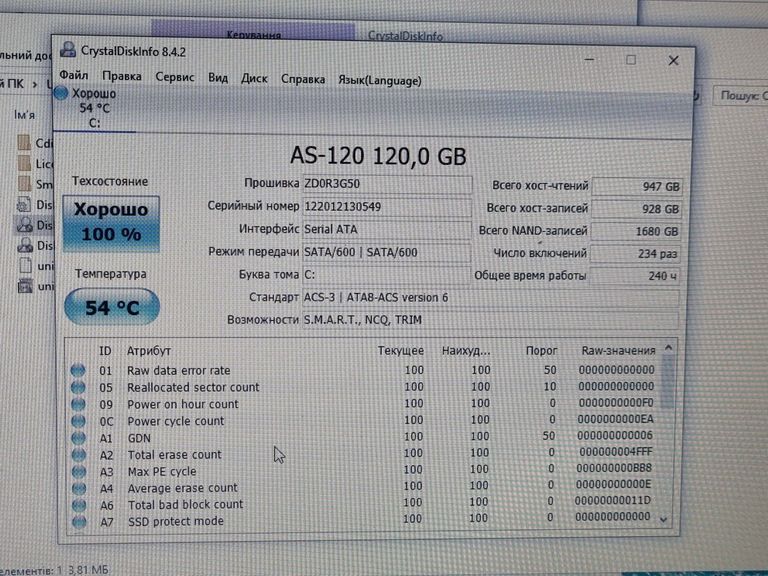The height and width of the screenshot is (576, 768).
Task: Click the Буква тома field C:
Action: 386,275
